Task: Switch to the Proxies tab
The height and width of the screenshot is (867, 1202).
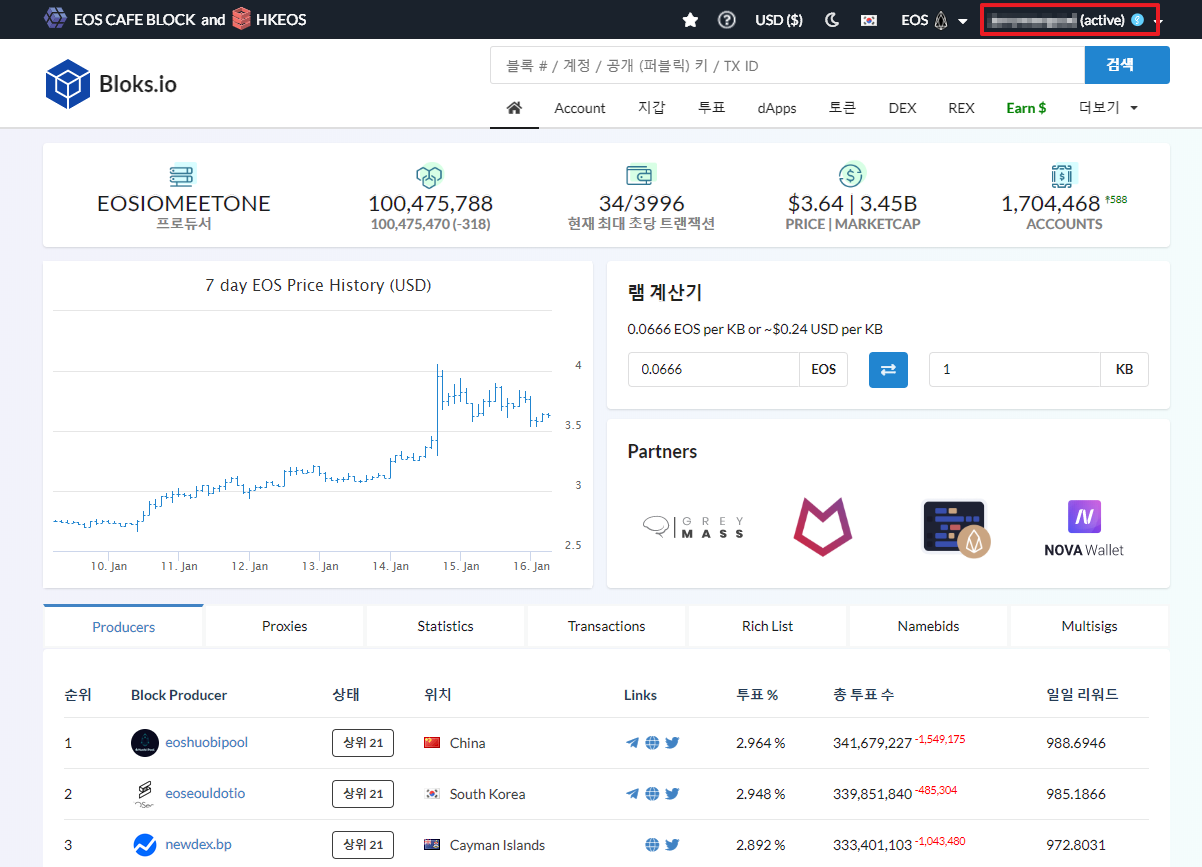Action: click(x=285, y=626)
